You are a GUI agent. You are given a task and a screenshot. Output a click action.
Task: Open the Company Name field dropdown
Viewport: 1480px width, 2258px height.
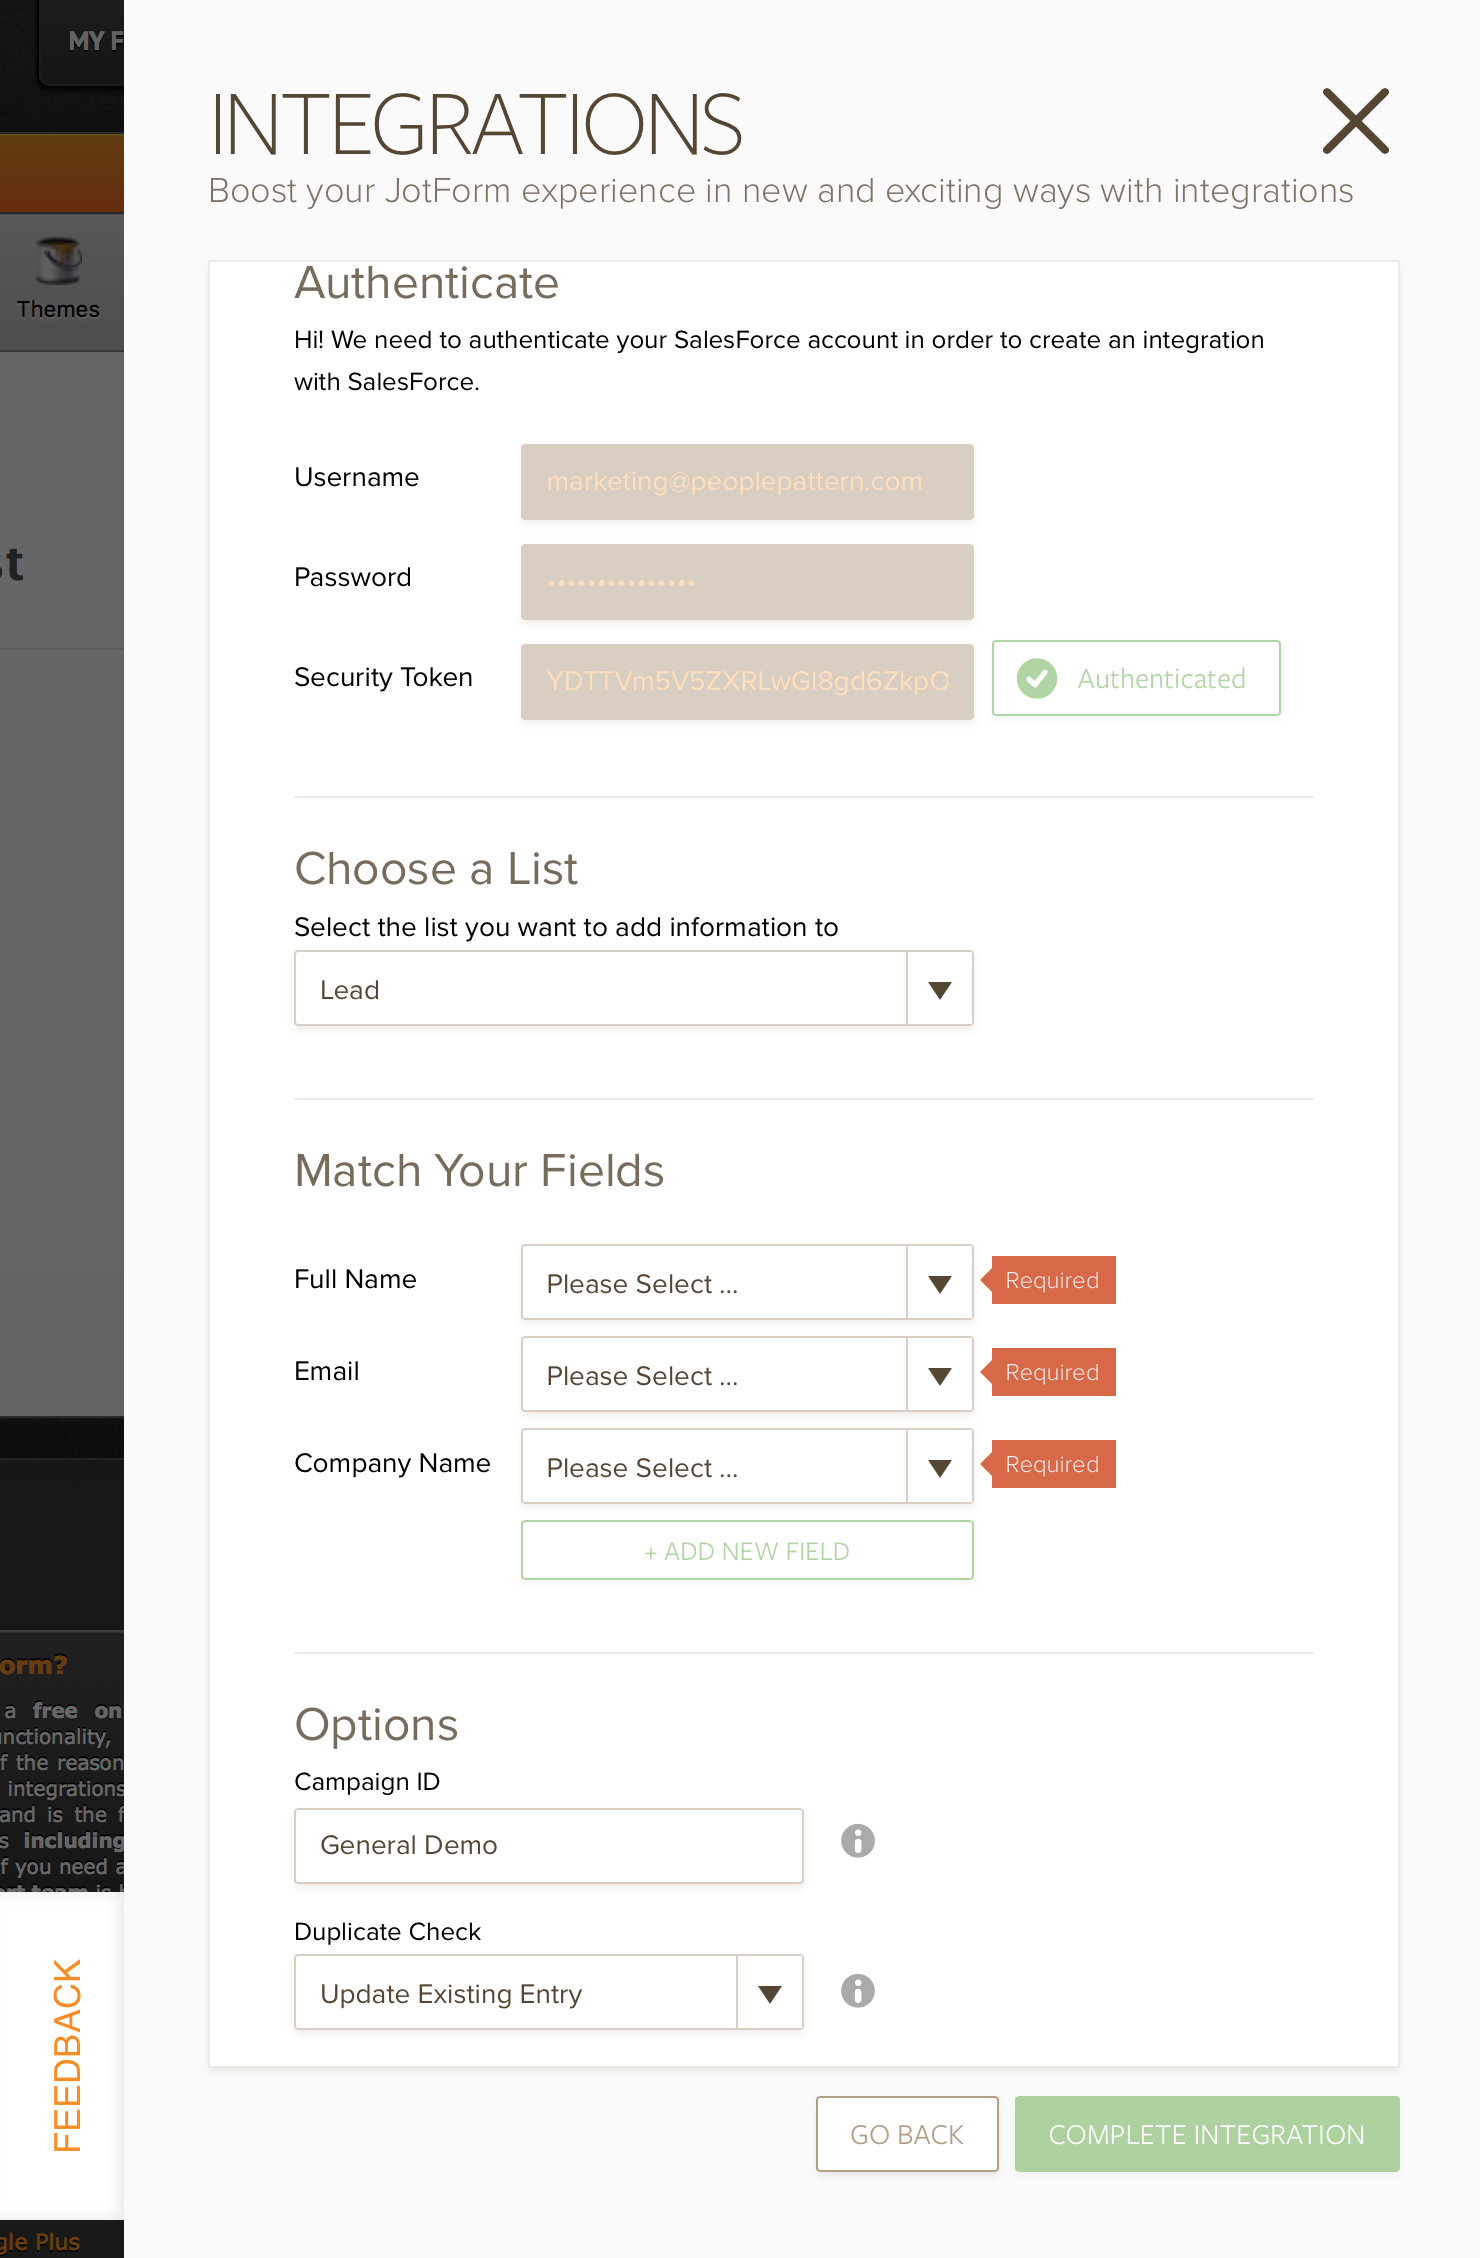pos(747,1466)
